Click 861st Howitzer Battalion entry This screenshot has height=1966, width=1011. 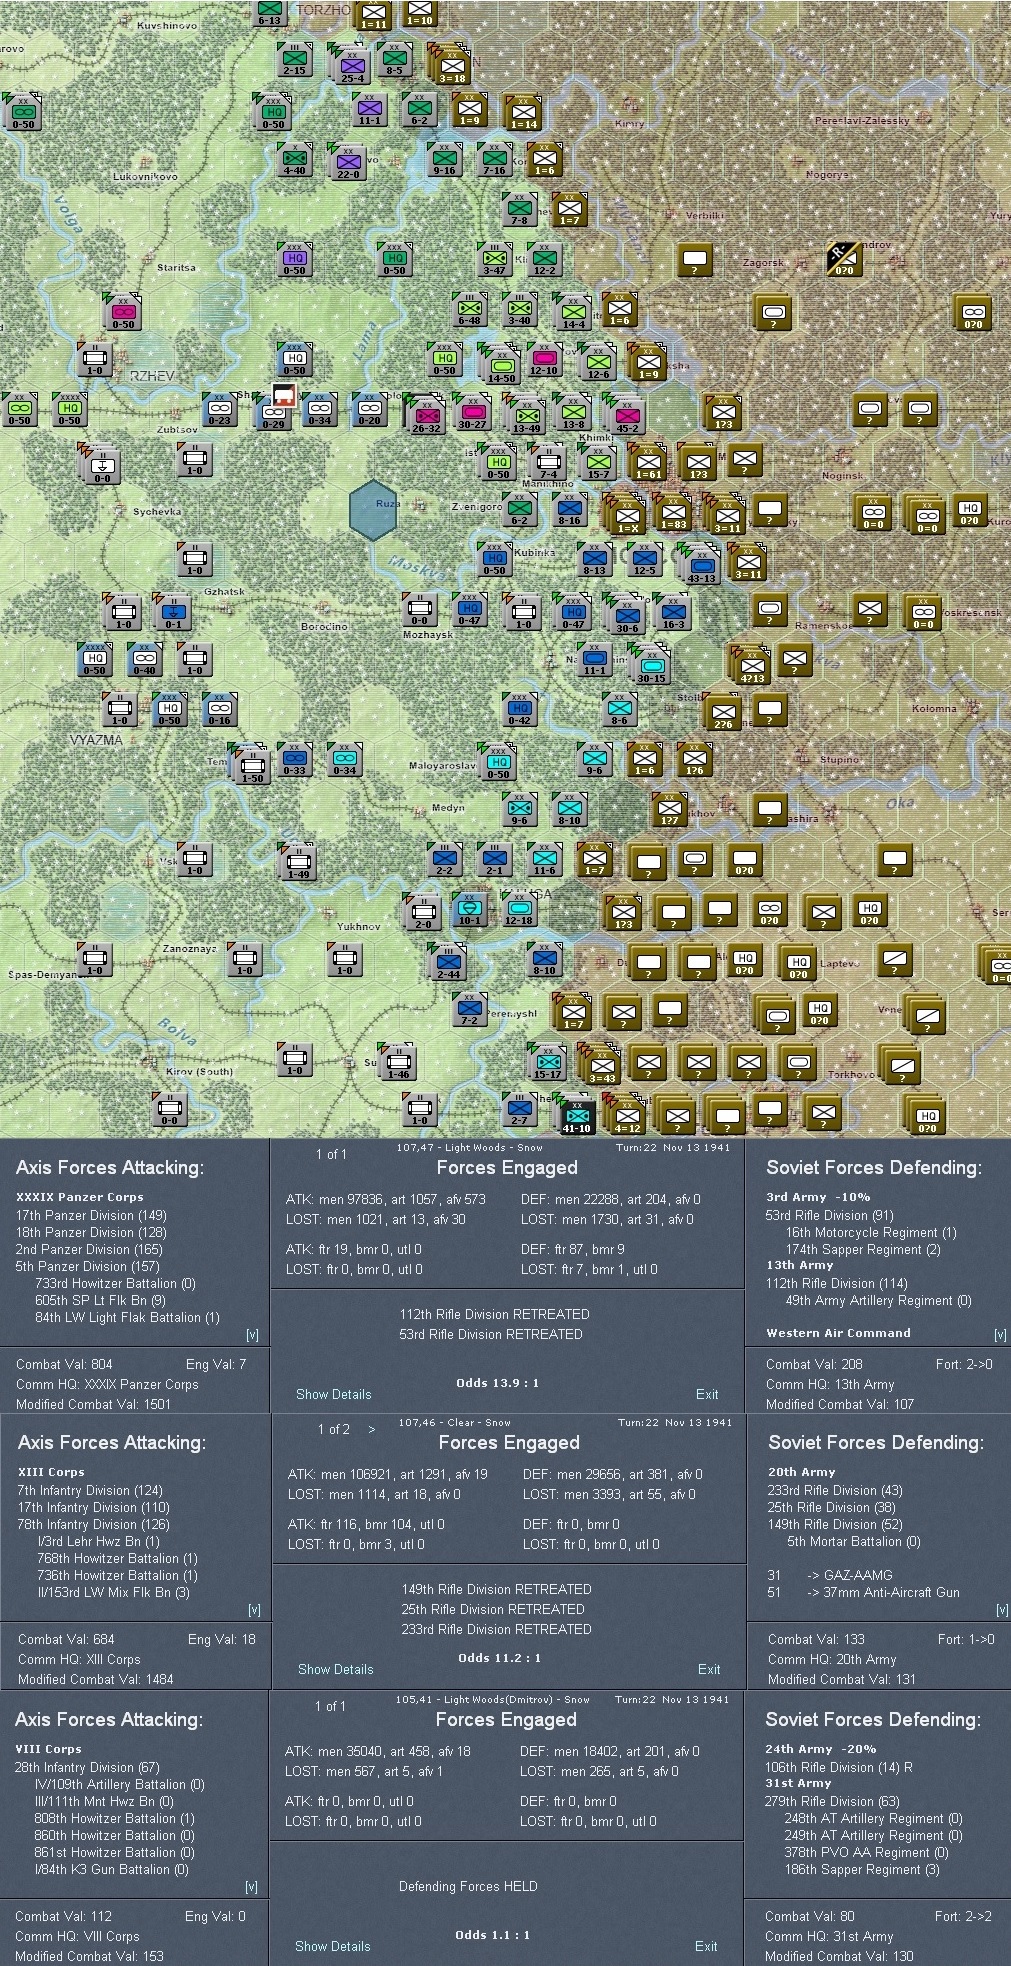pos(114,1852)
